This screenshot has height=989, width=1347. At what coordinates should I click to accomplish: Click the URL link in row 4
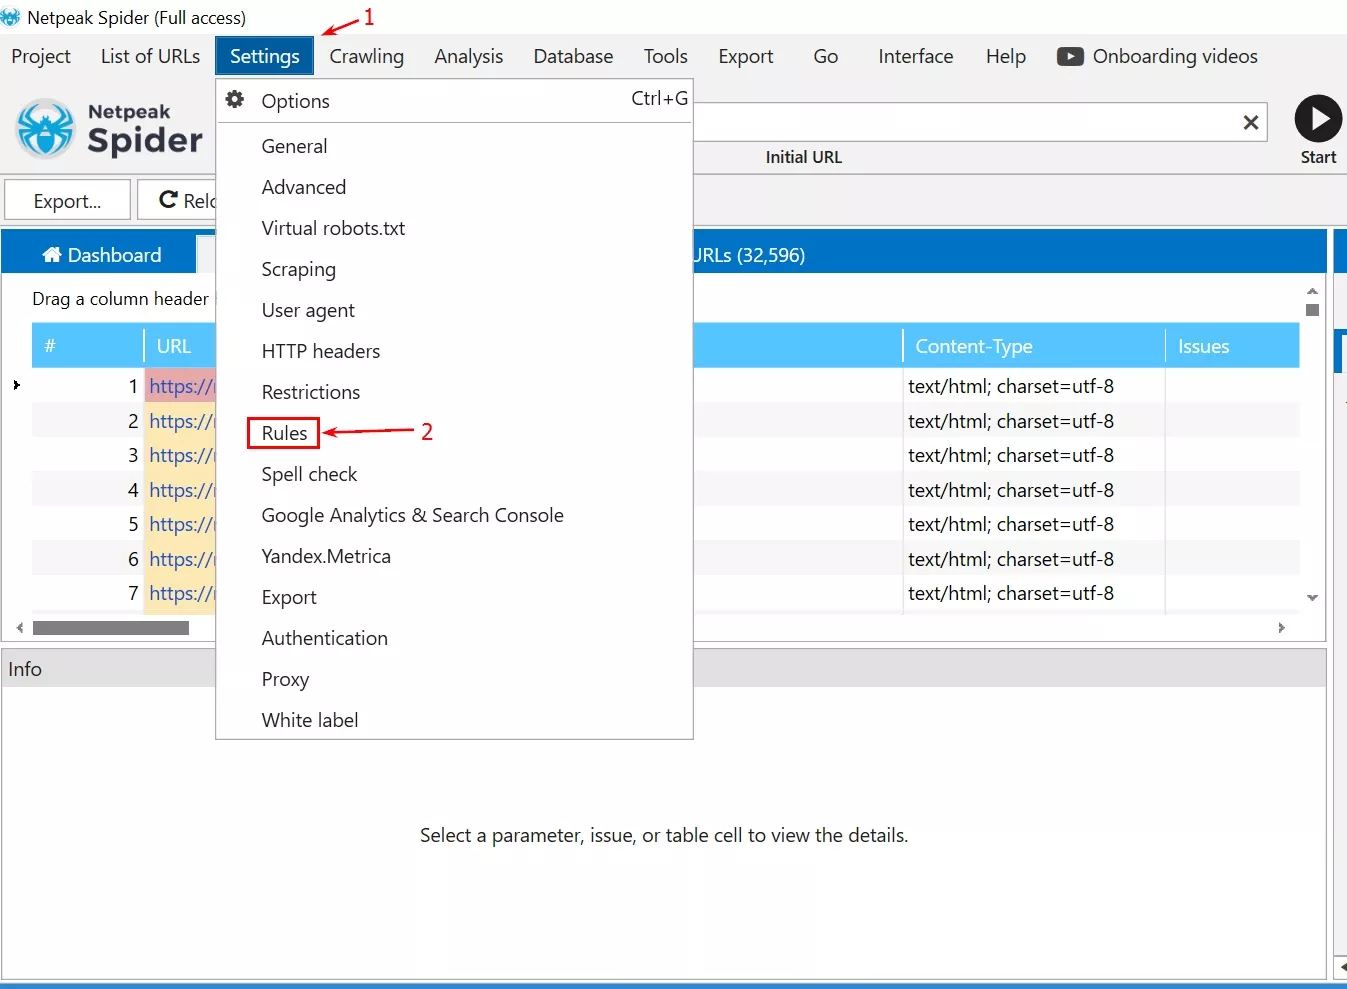click(181, 490)
